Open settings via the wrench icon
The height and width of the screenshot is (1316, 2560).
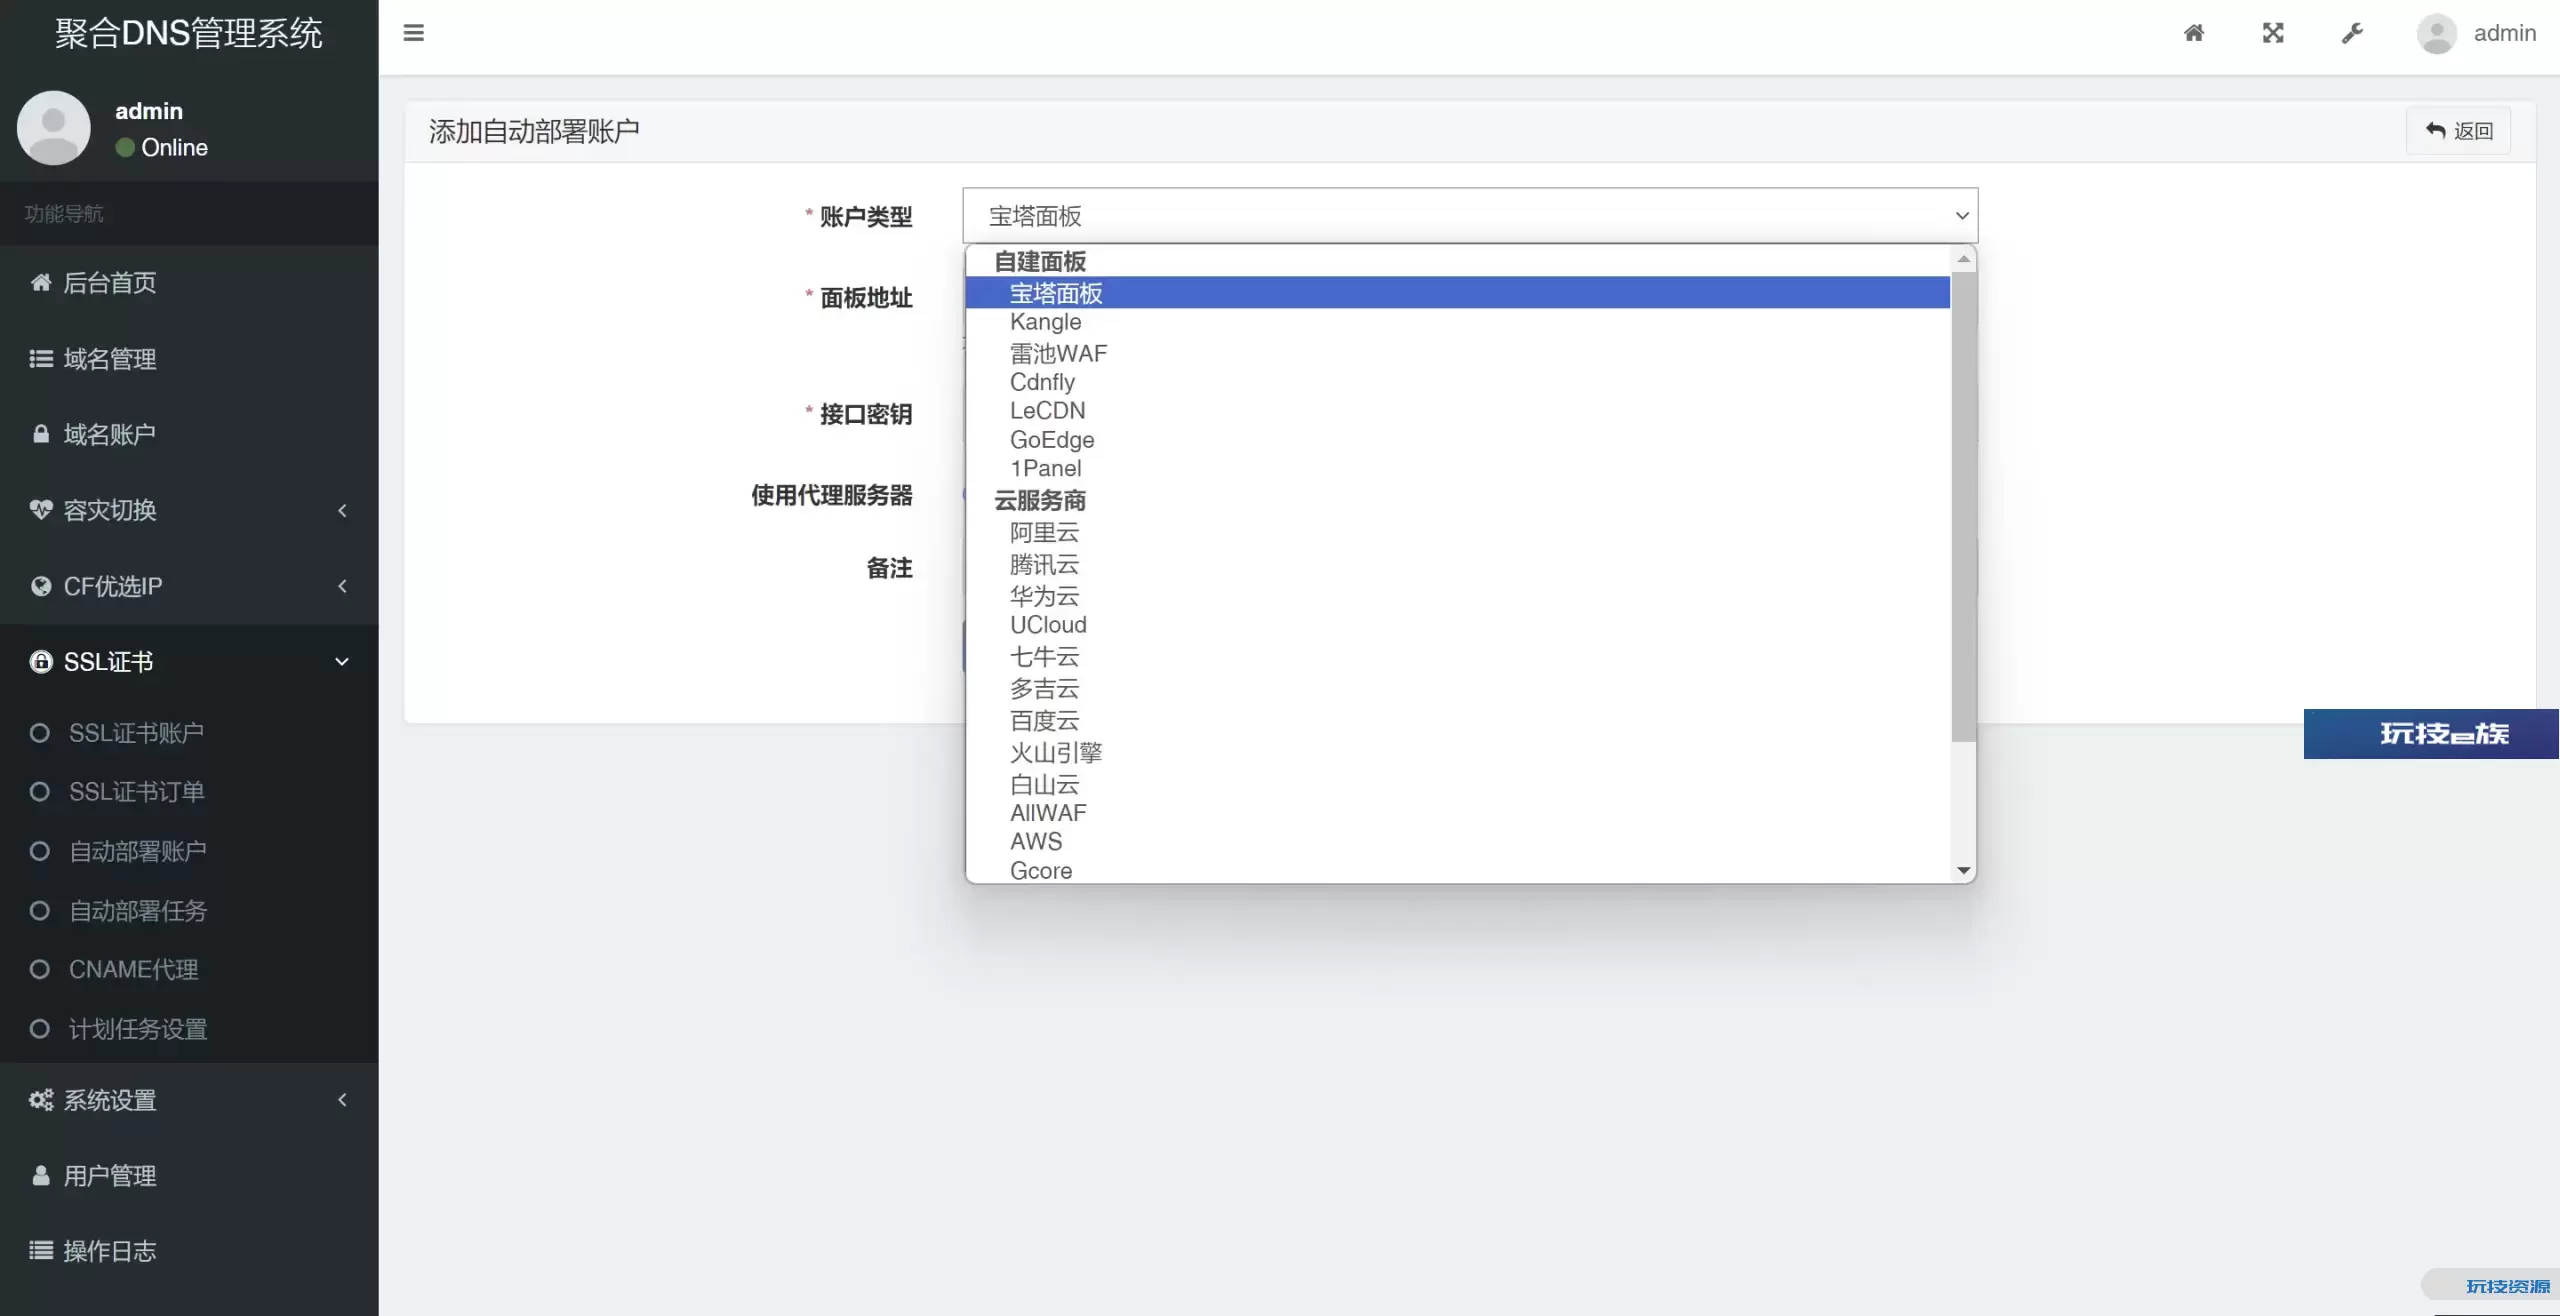(x=2352, y=33)
